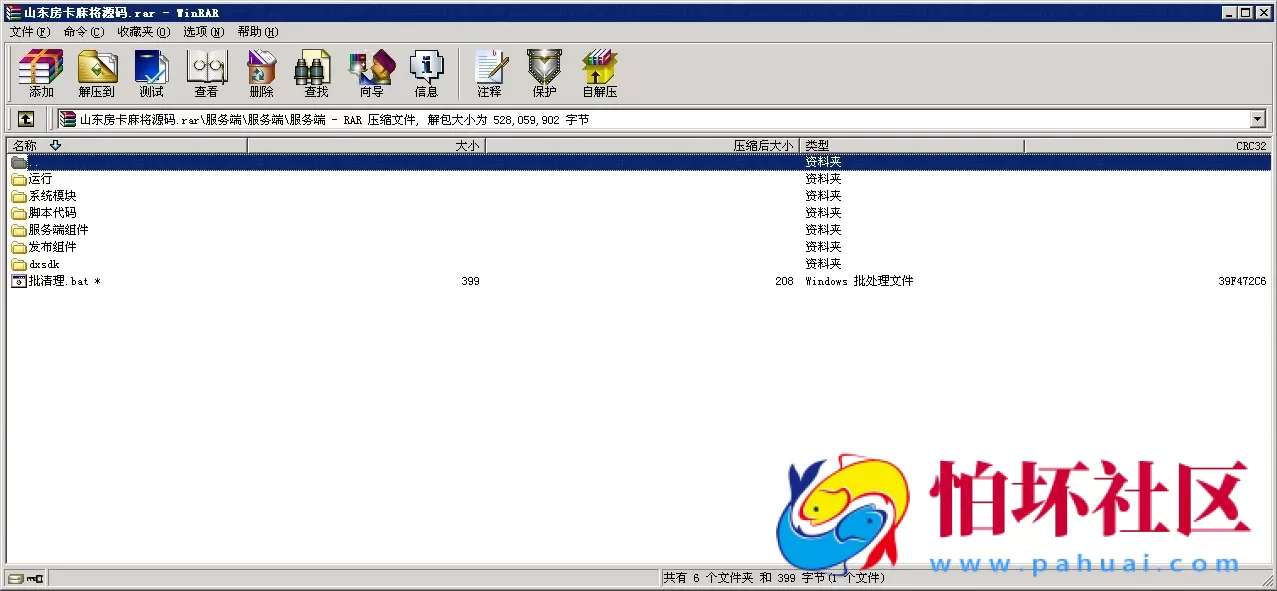Open the 运行 folder

[x=41, y=178]
